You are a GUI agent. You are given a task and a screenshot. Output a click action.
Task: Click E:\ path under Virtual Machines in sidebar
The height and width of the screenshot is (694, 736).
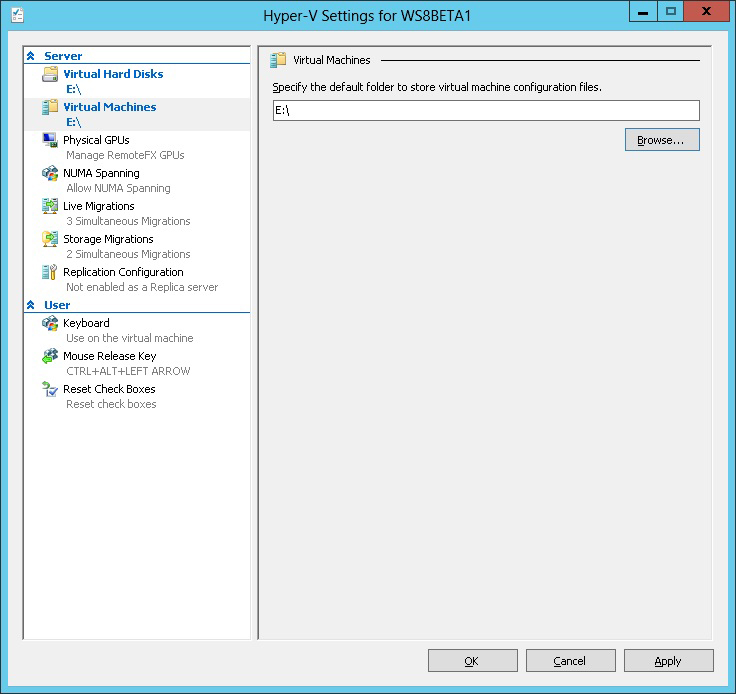click(74, 122)
